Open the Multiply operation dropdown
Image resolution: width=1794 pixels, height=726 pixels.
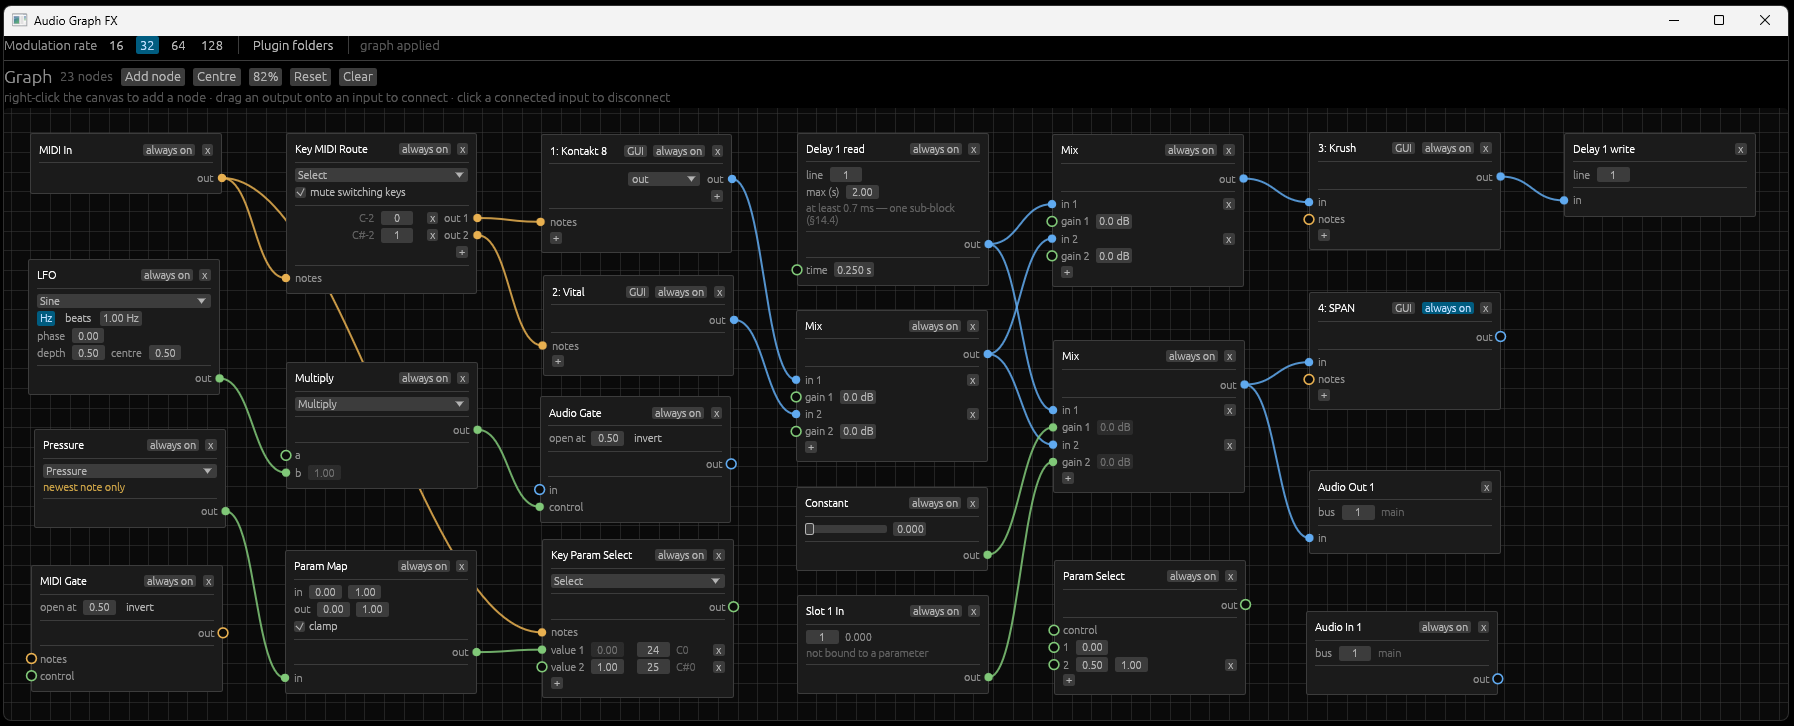tap(381, 404)
